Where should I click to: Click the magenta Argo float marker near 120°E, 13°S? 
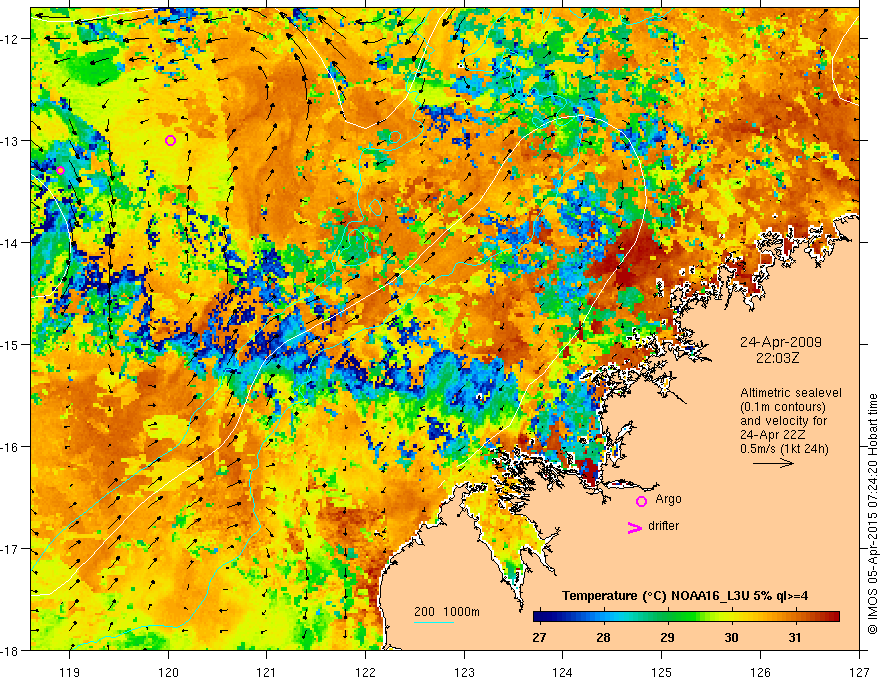point(171,140)
